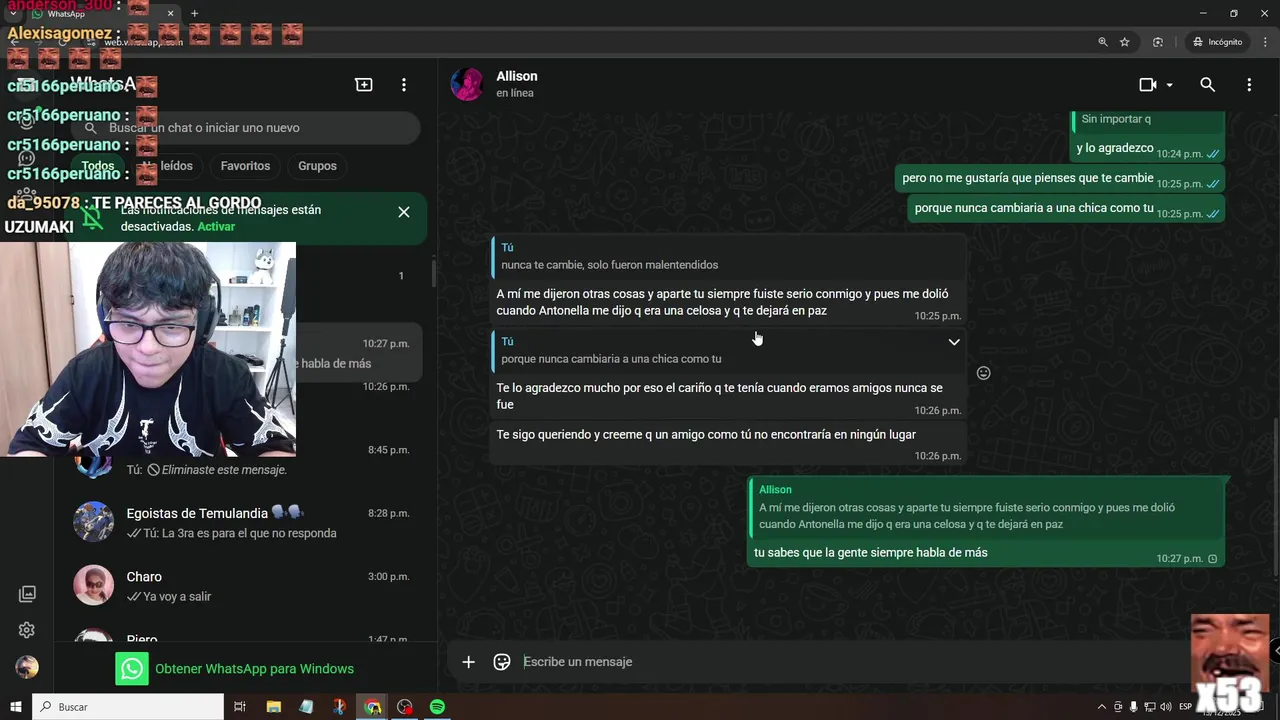Click Activar to enable notifications
Viewport: 1280px width, 720px height.
pyautogui.click(x=216, y=227)
